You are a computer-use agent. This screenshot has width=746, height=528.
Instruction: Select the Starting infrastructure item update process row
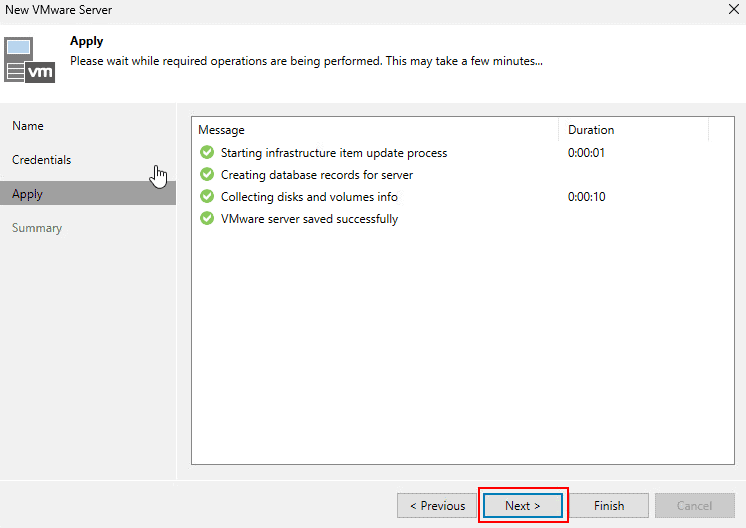[334, 153]
